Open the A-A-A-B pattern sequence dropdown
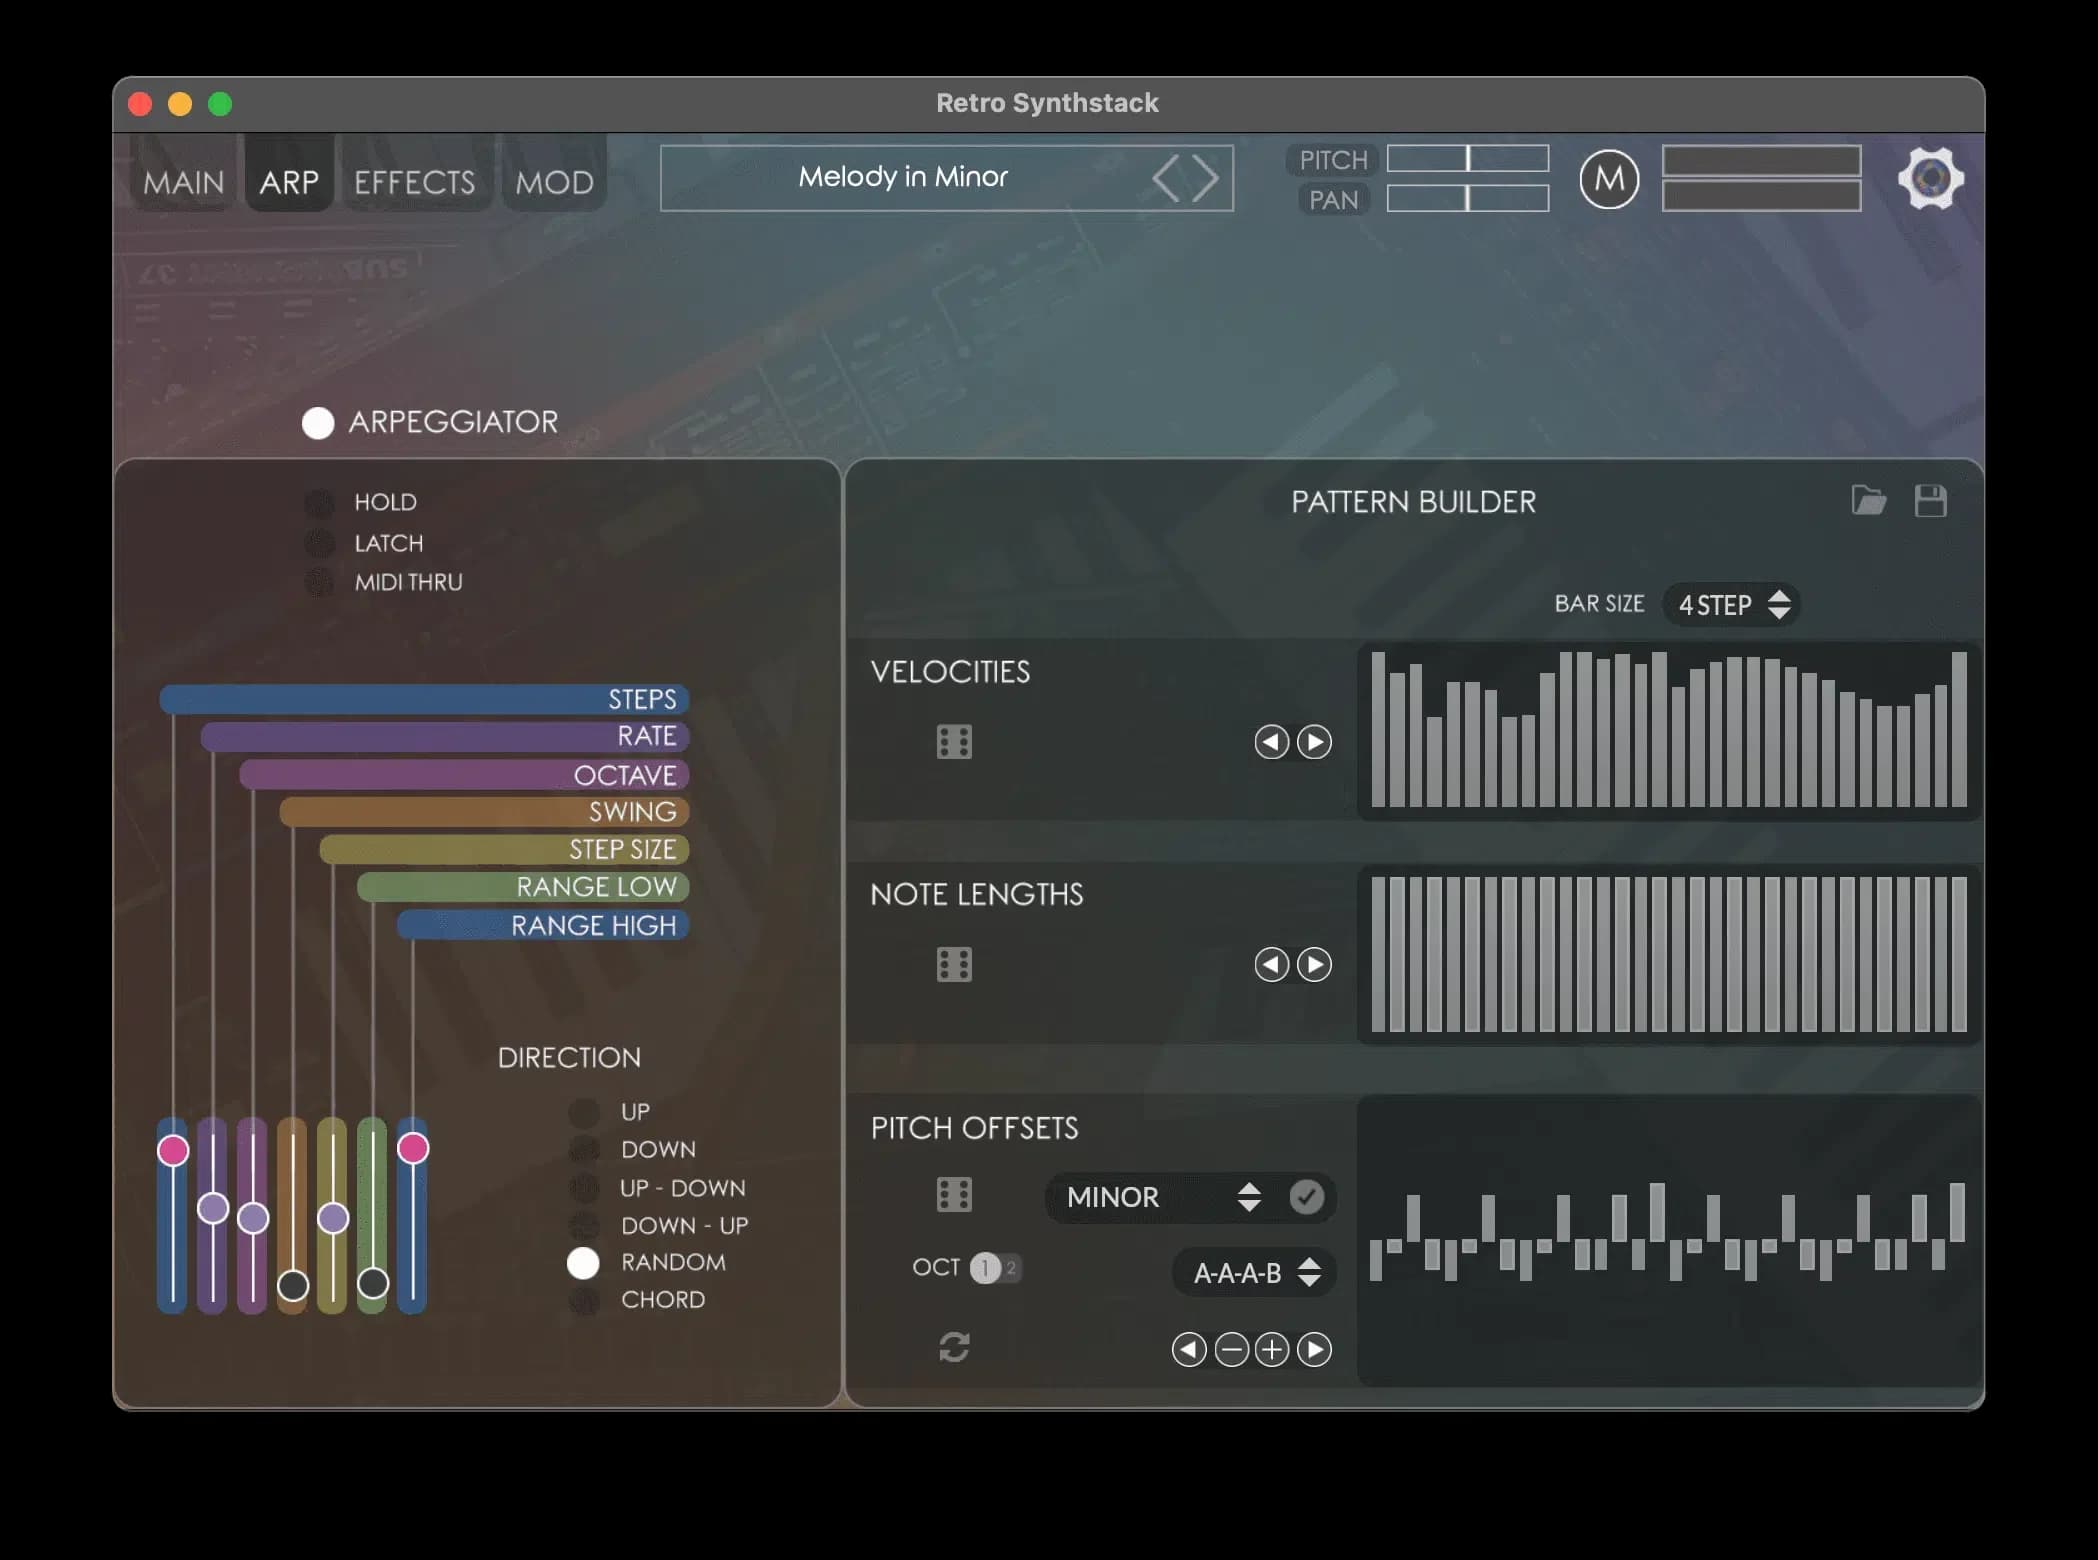Viewport: 2098px width, 1560px height. point(1252,1272)
